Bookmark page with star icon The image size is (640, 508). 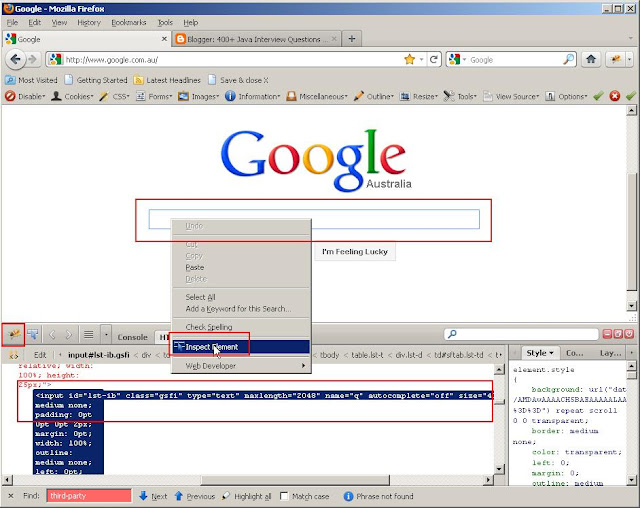pyautogui.click(x=409, y=60)
